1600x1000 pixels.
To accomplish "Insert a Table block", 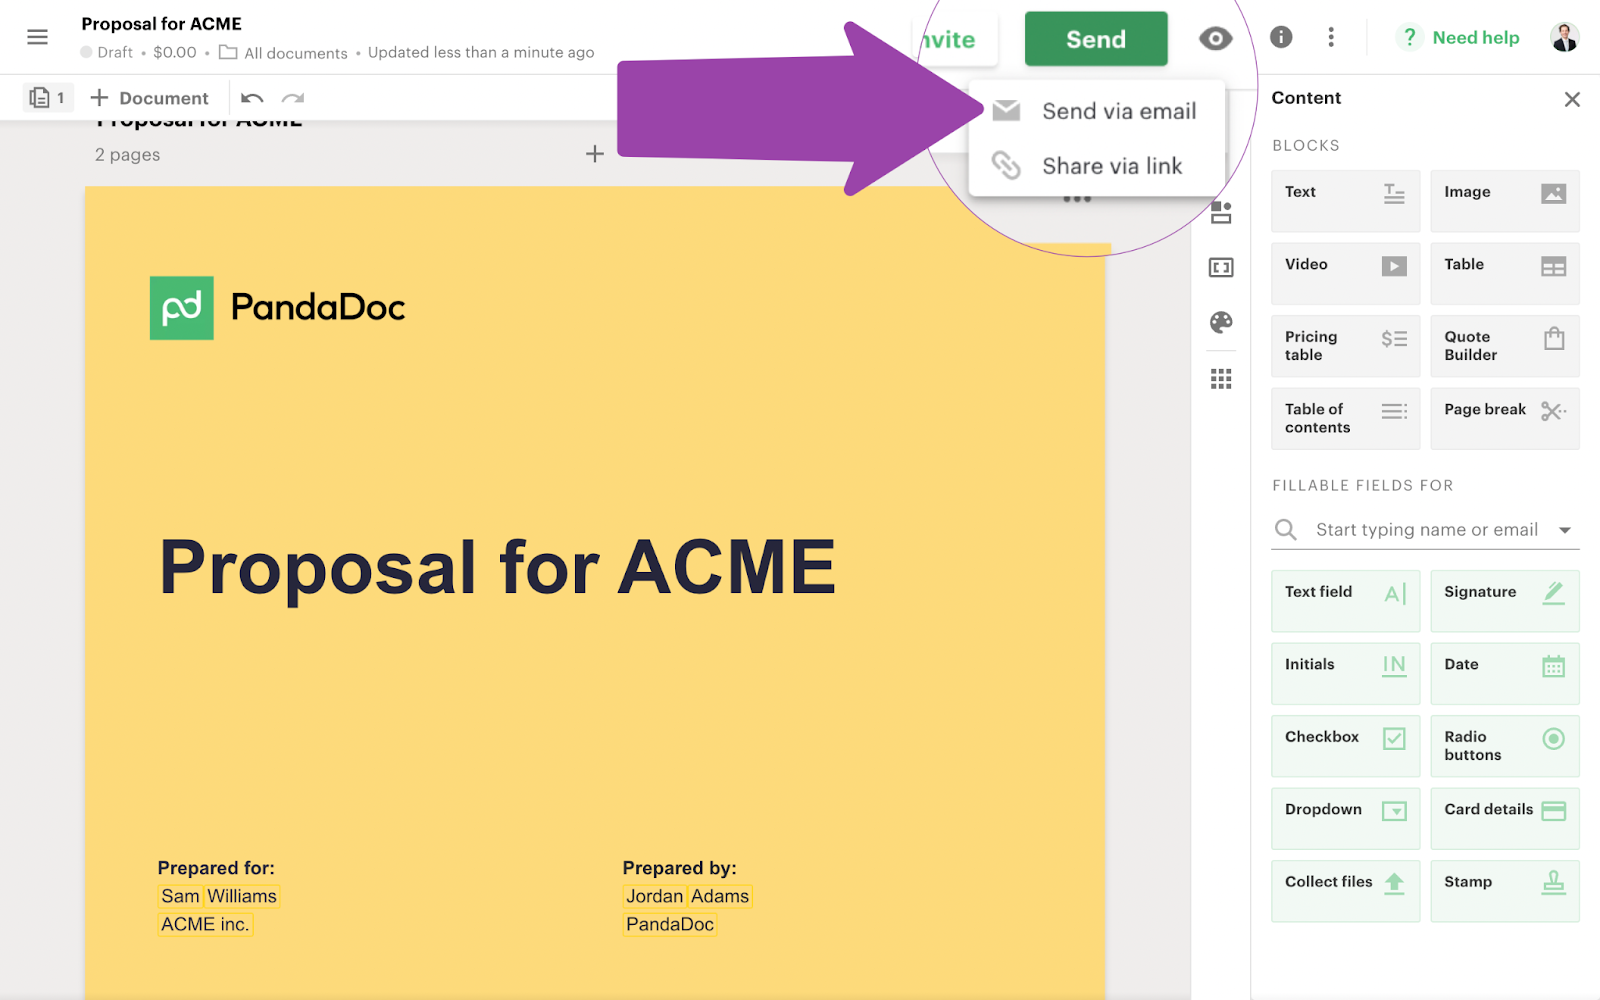I will (1505, 274).
